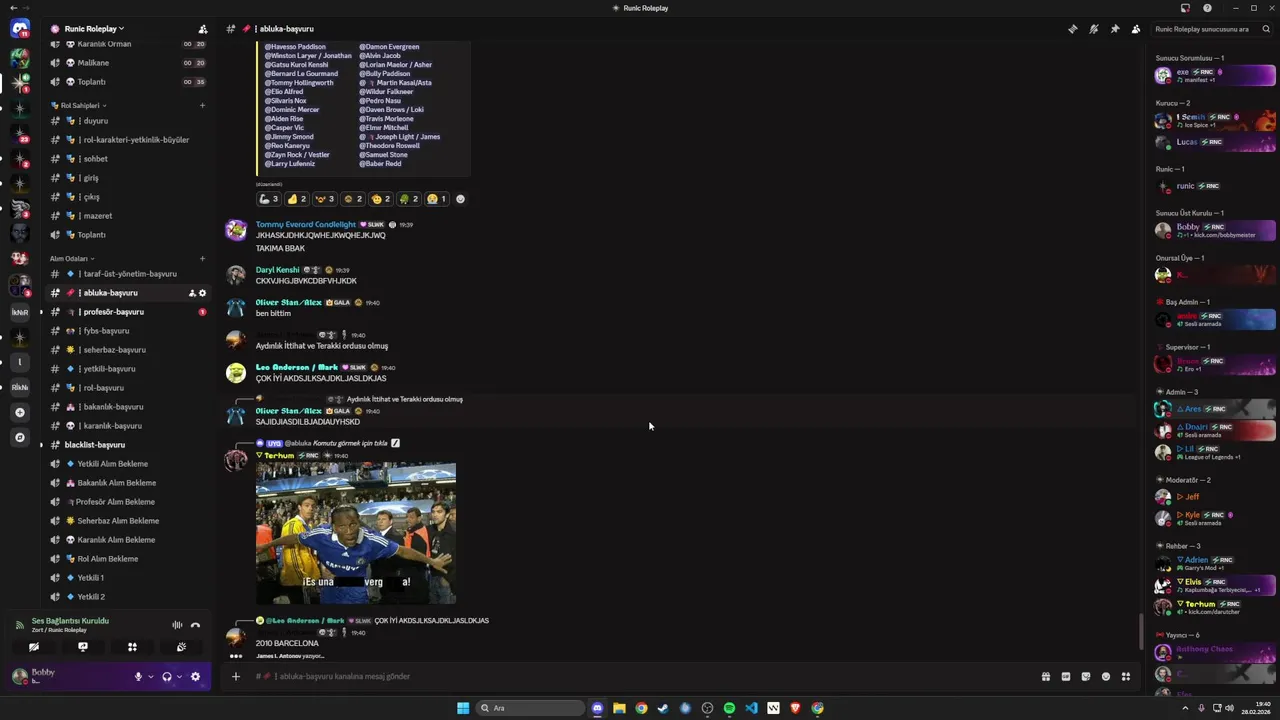Viewport: 1280px width, 720px height.
Task: Add reaction with the smiley button after reactions
Action: point(460,199)
